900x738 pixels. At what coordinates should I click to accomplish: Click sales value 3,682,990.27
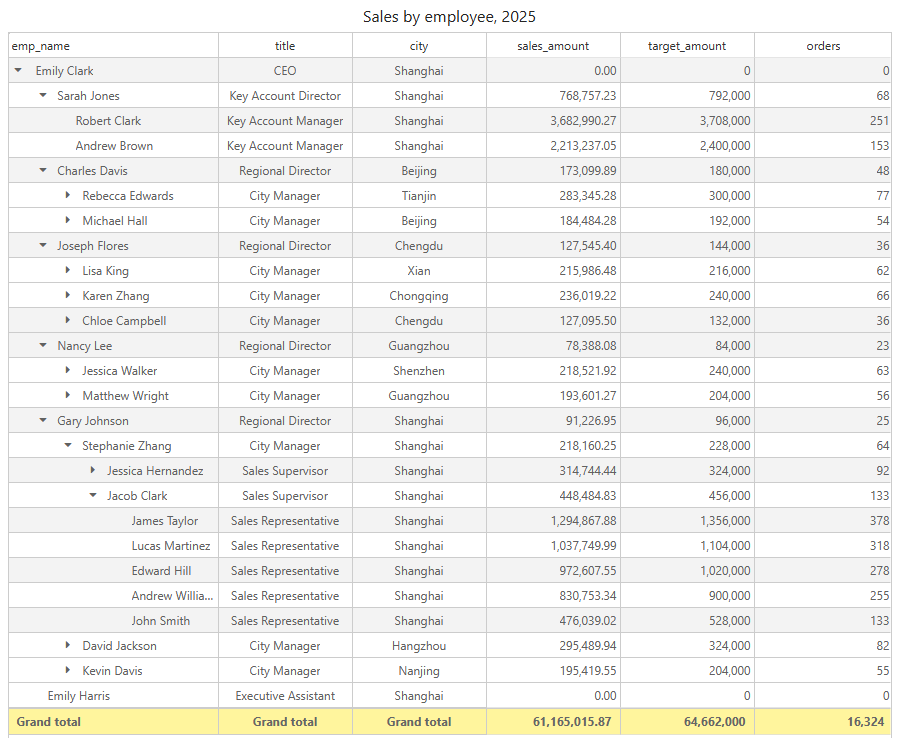point(583,121)
